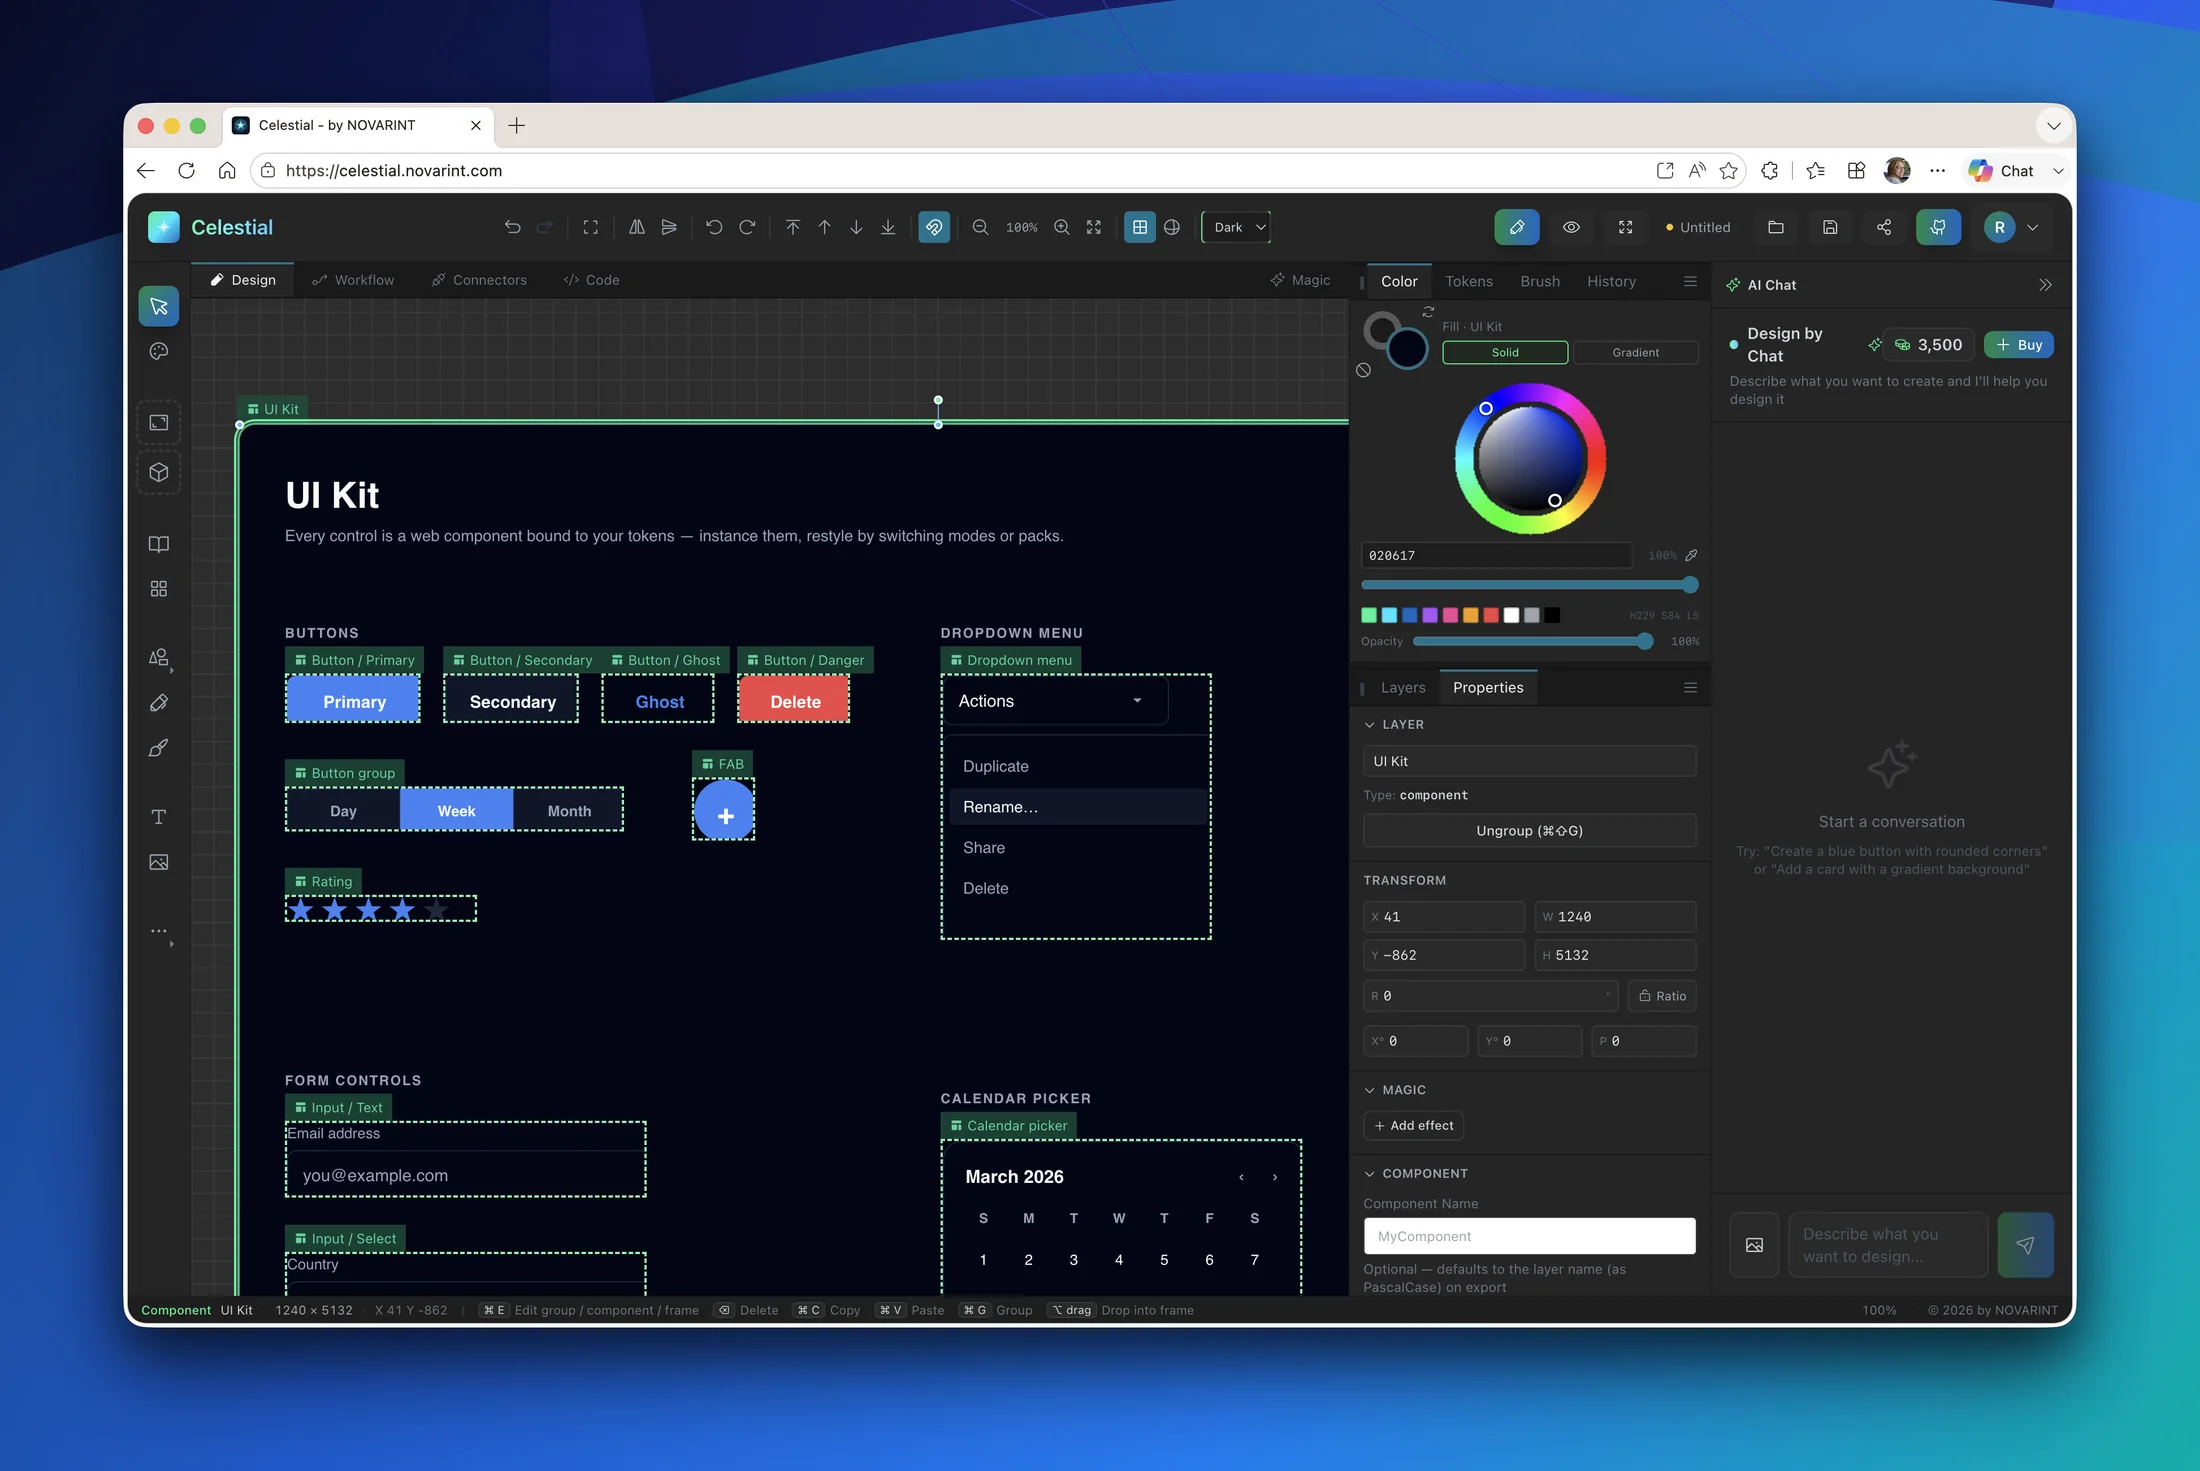Select the pointer selection tool

click(x=159, y=306)
